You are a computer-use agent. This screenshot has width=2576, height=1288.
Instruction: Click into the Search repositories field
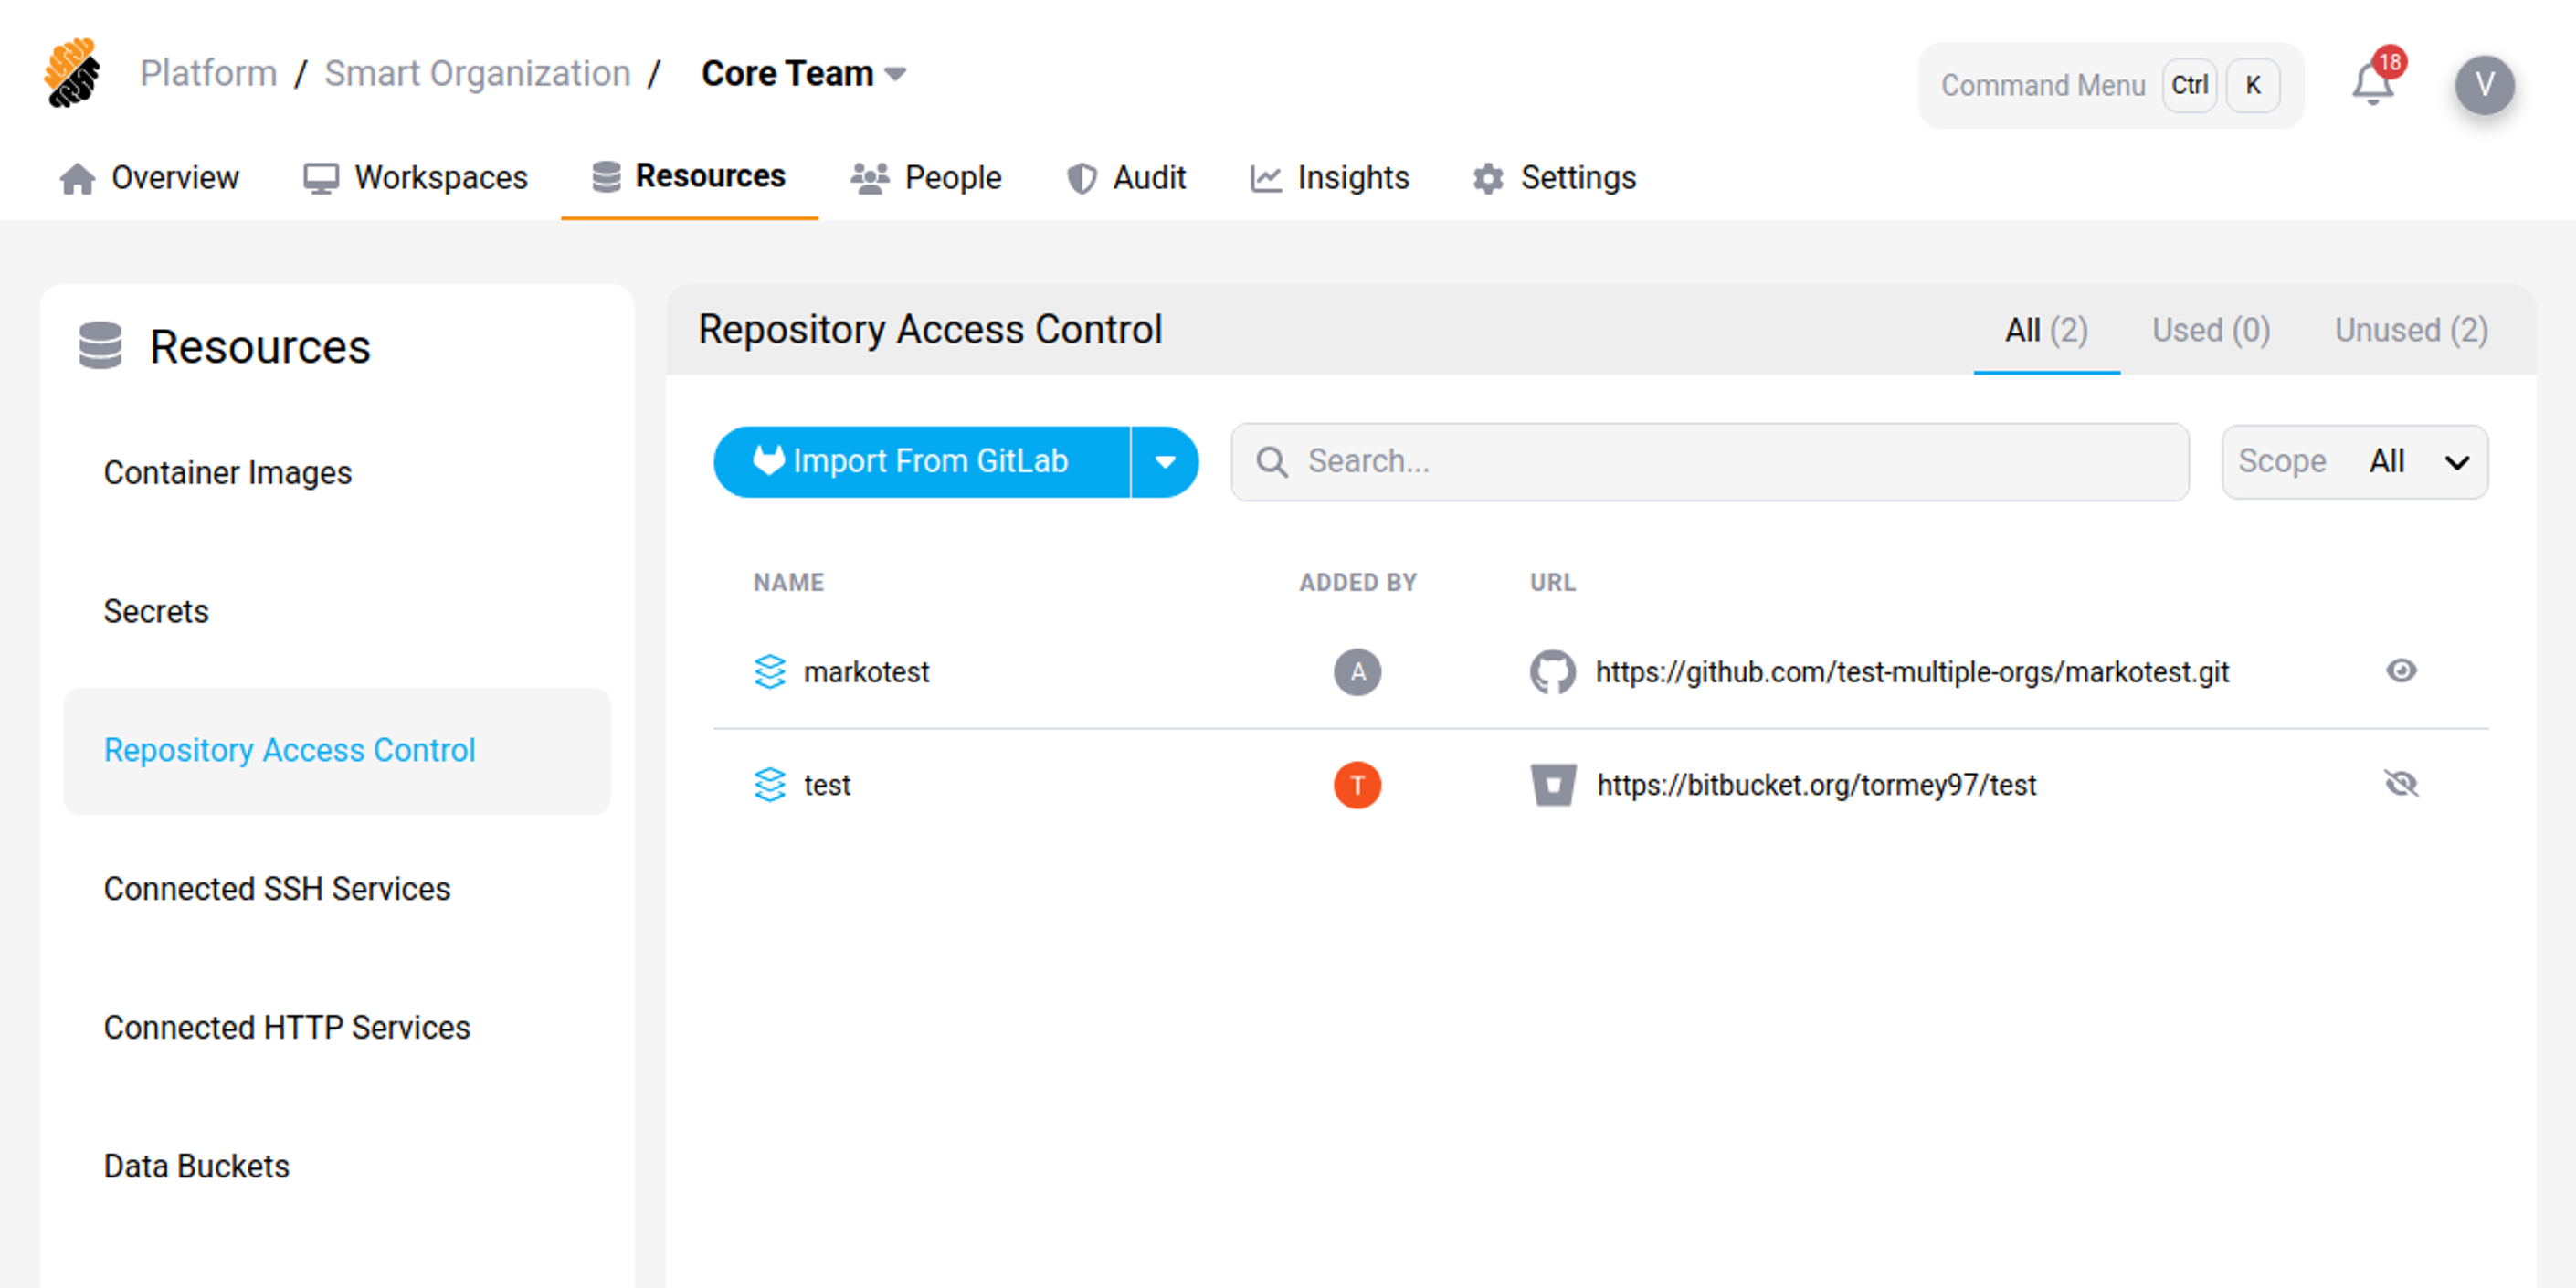pos(1709,461)
